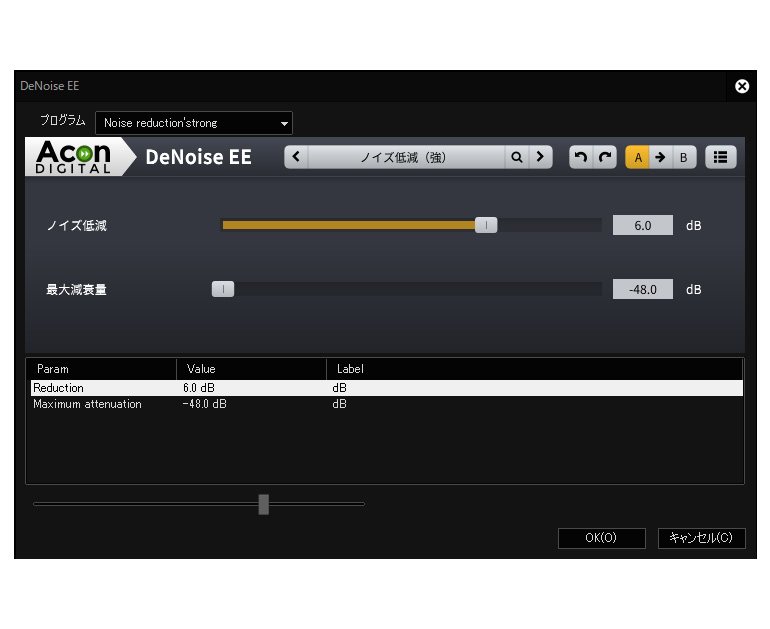Open preset search with the magnifier icon
This screenshot has width=770, height=629.
tap(517, 157)
